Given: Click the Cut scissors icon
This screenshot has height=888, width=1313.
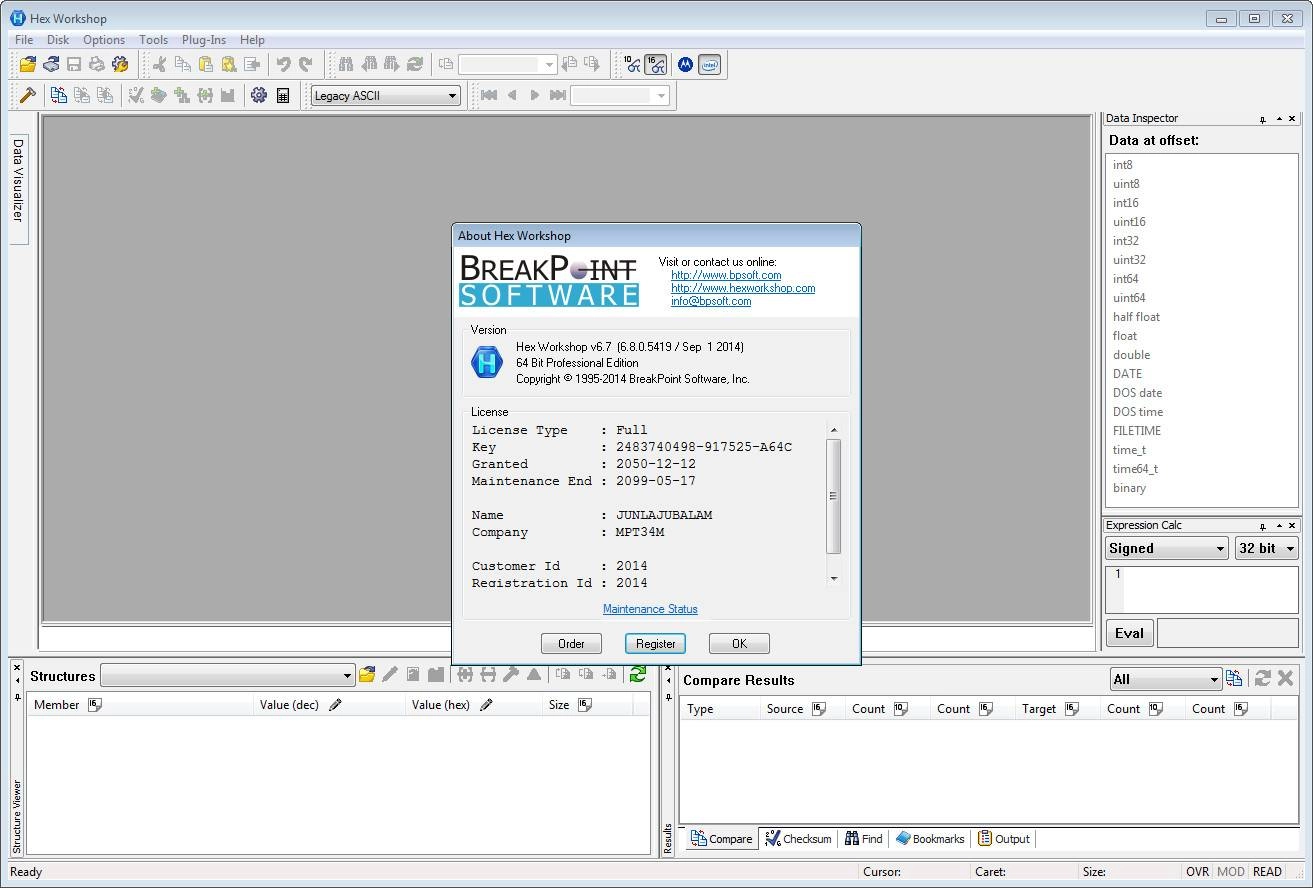Looking at the screenshot, I should [160, 64].
